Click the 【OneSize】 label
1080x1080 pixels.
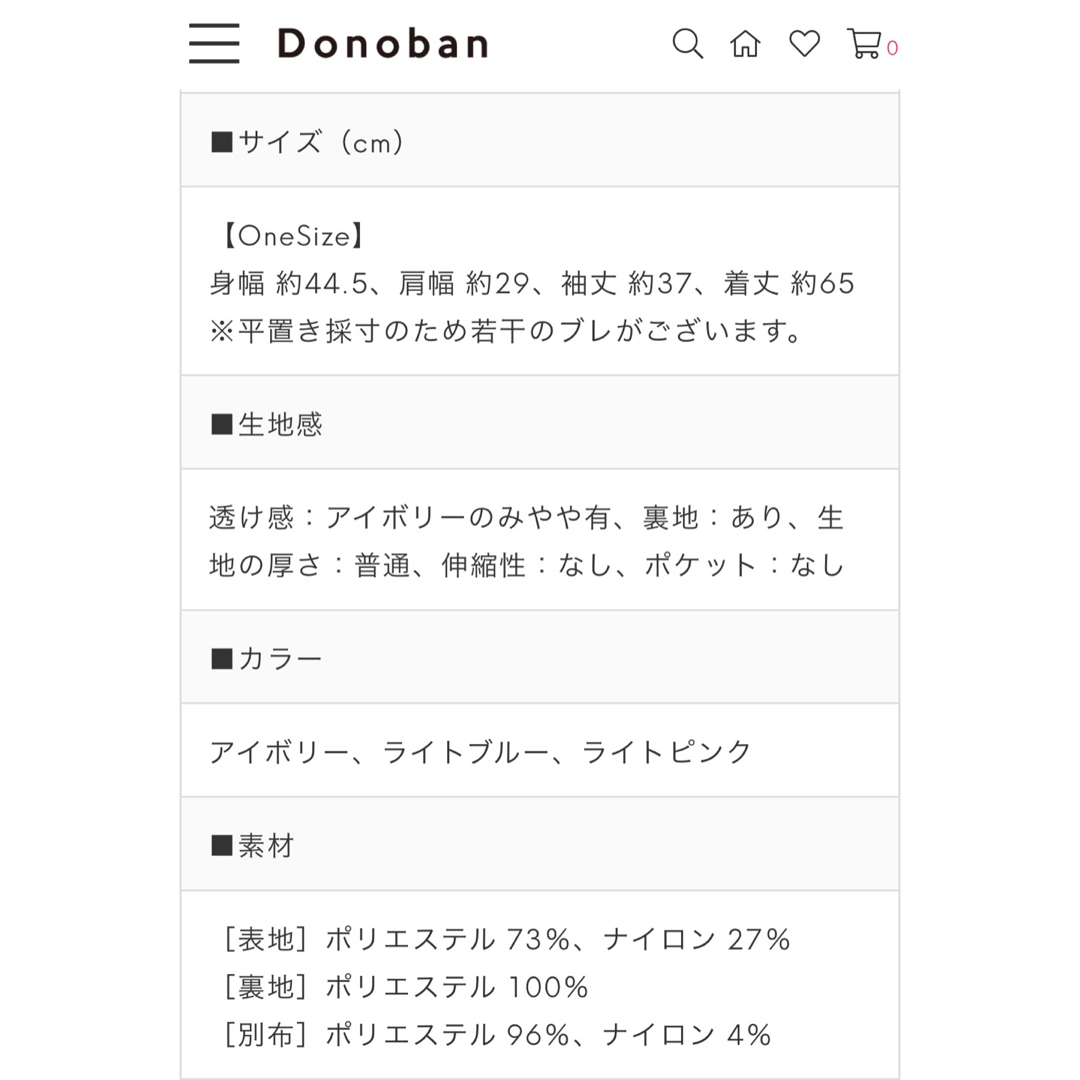point(292,236)
